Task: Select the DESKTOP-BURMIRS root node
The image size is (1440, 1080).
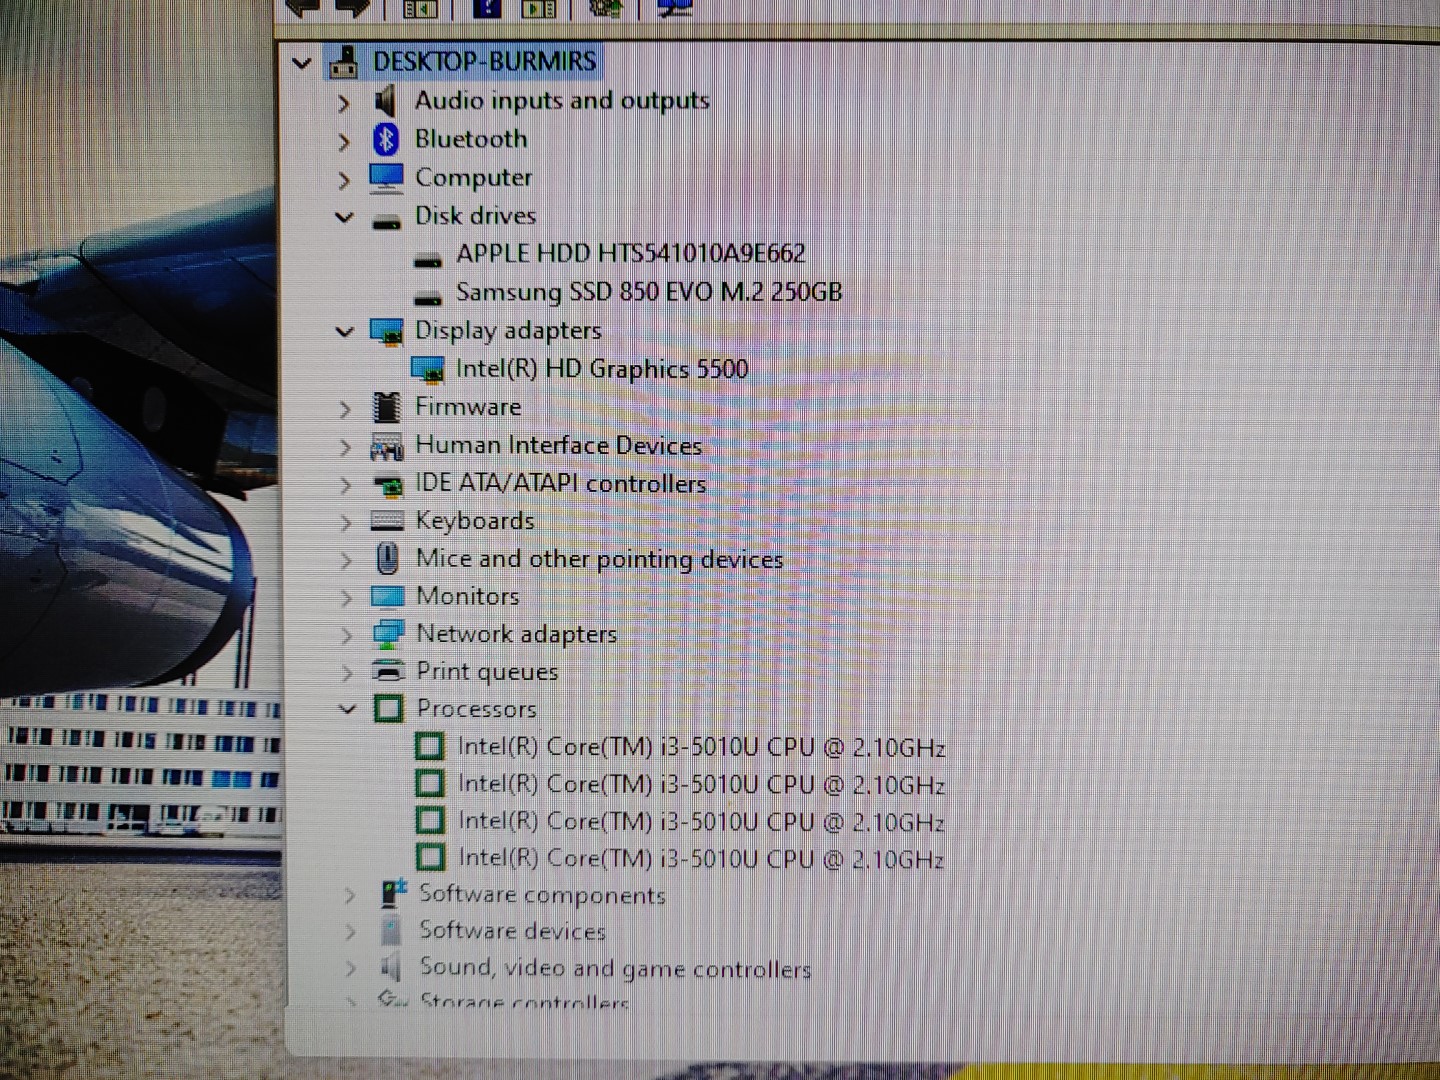Action: pos(484,62)
